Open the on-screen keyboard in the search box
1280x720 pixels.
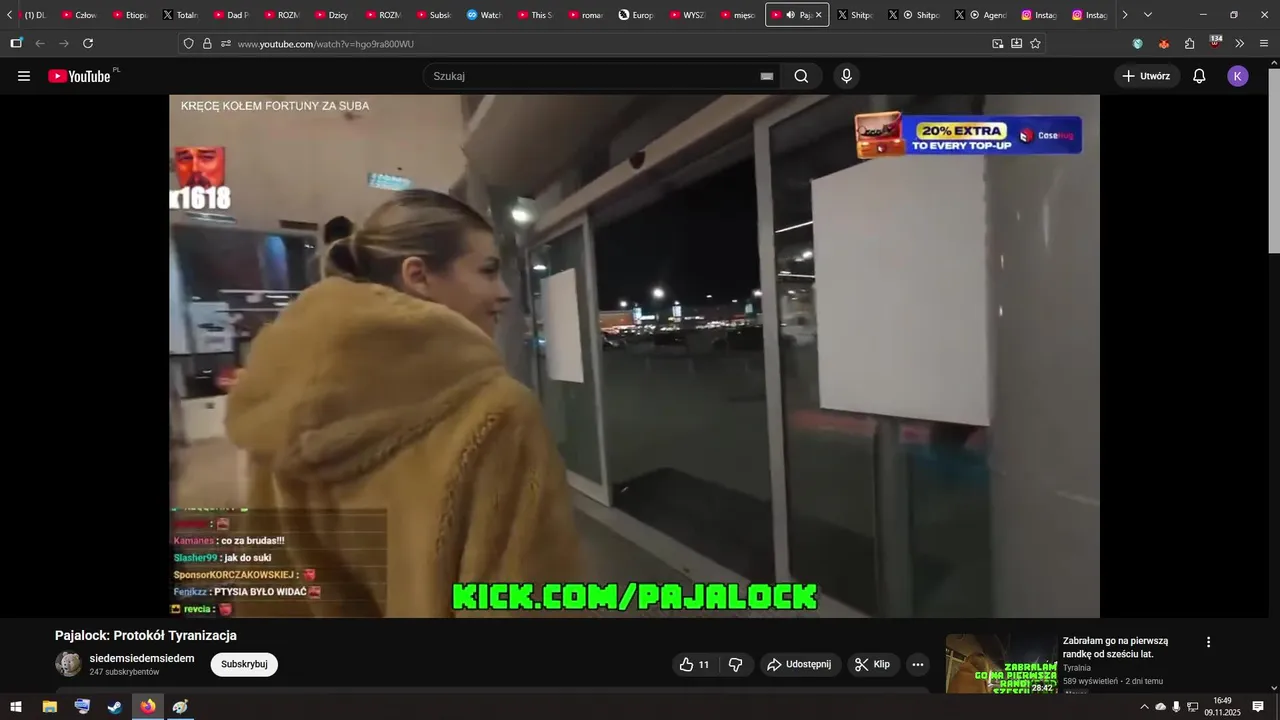[x=767, y=76]
